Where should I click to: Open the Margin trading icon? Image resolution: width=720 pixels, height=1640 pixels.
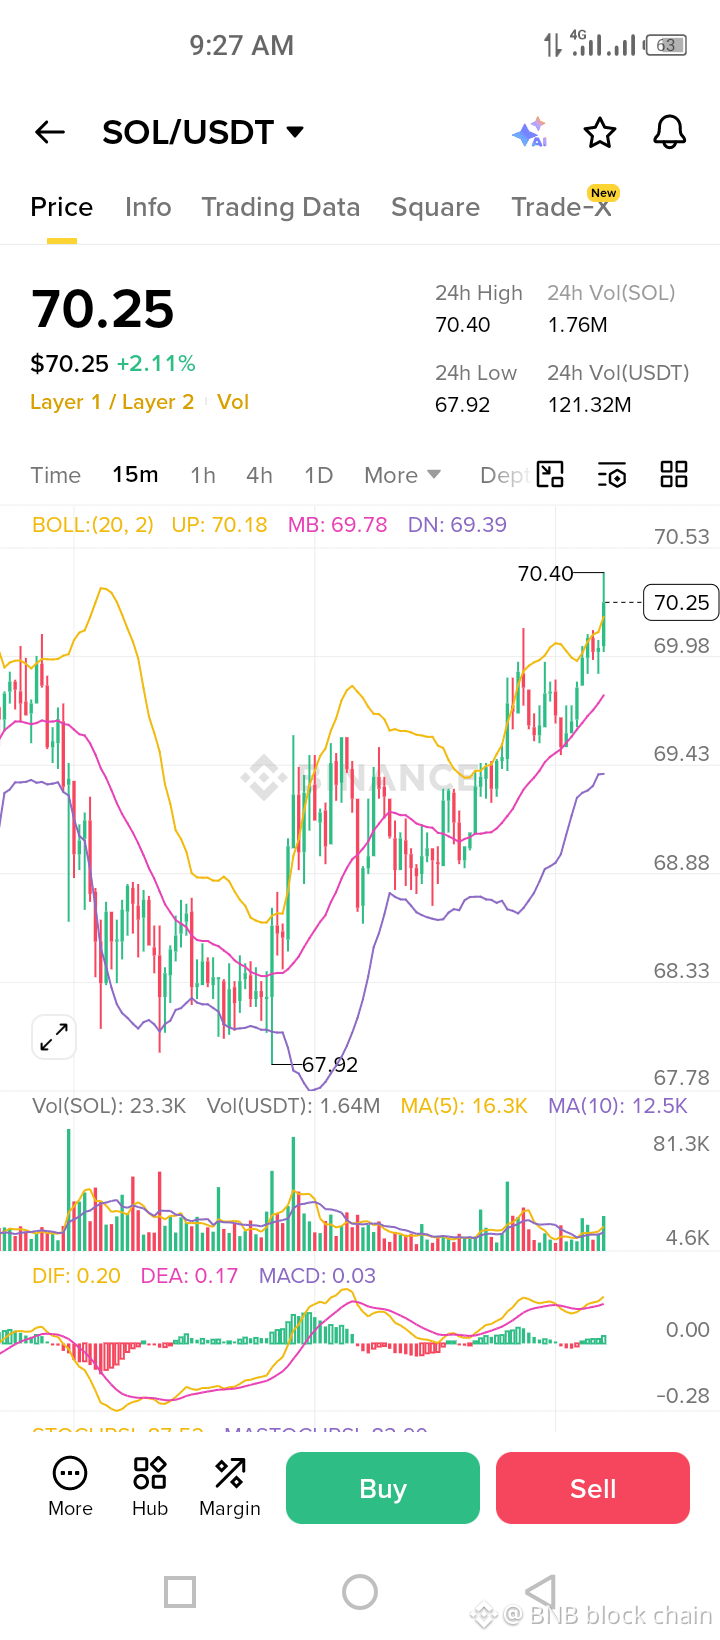pos(230,1487)
